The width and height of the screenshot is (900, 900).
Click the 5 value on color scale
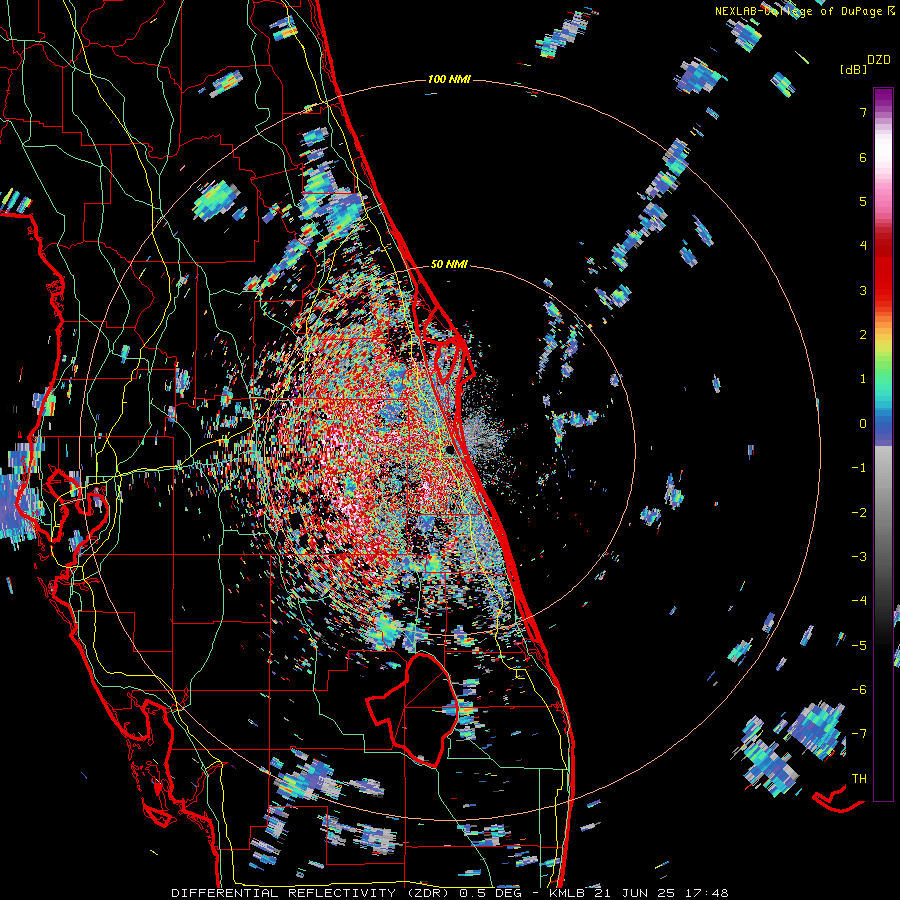coord(863,201)
